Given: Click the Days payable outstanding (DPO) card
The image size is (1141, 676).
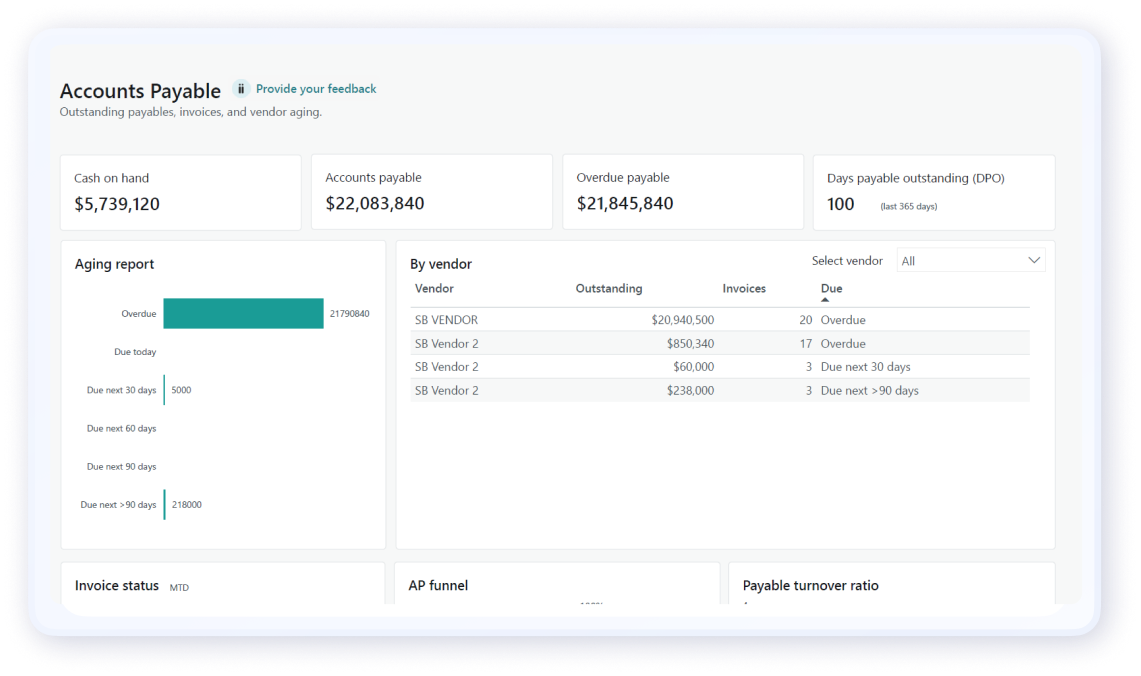Looking at the screenshot, I should point(933,191).
